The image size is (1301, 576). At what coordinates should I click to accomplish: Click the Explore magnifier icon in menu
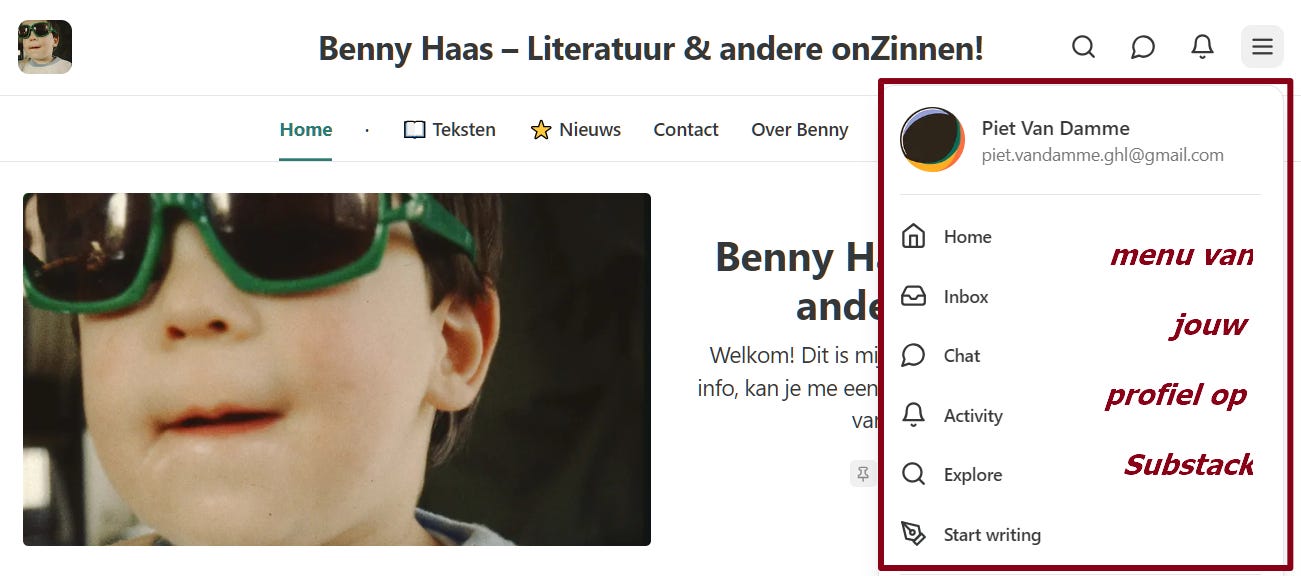point(913,474)
